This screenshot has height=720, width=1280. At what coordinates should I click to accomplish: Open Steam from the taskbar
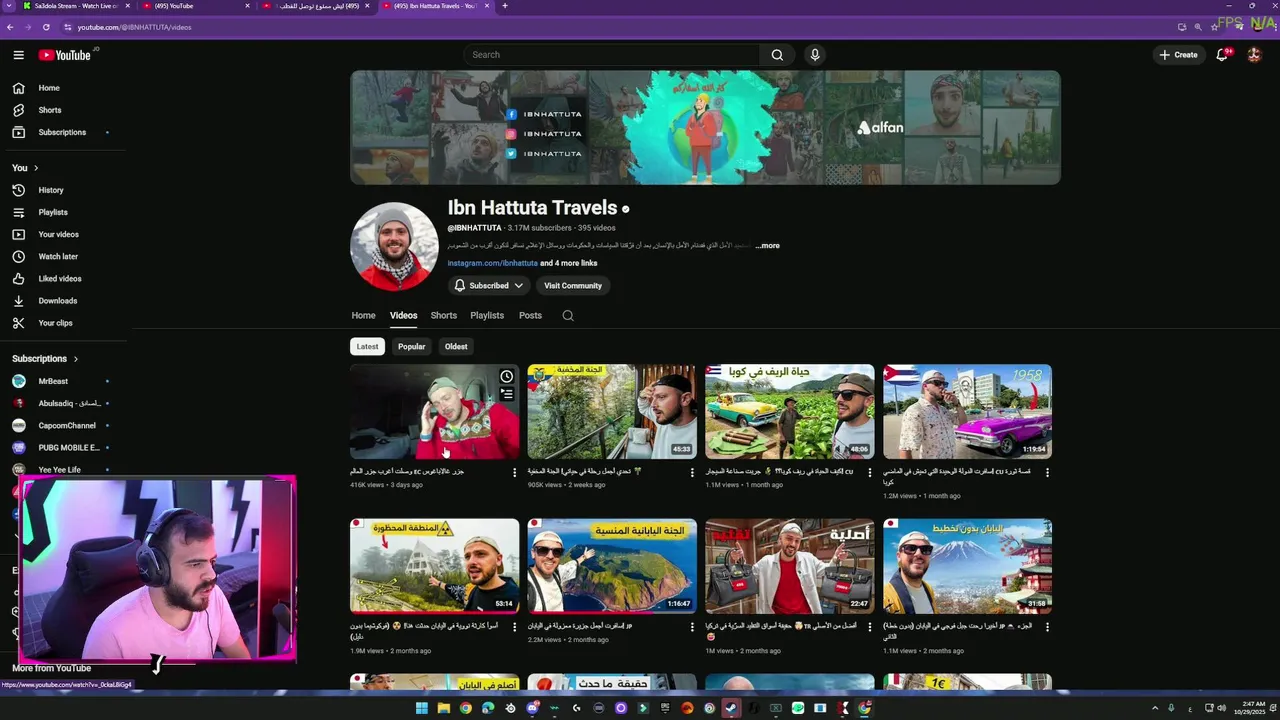731,708
